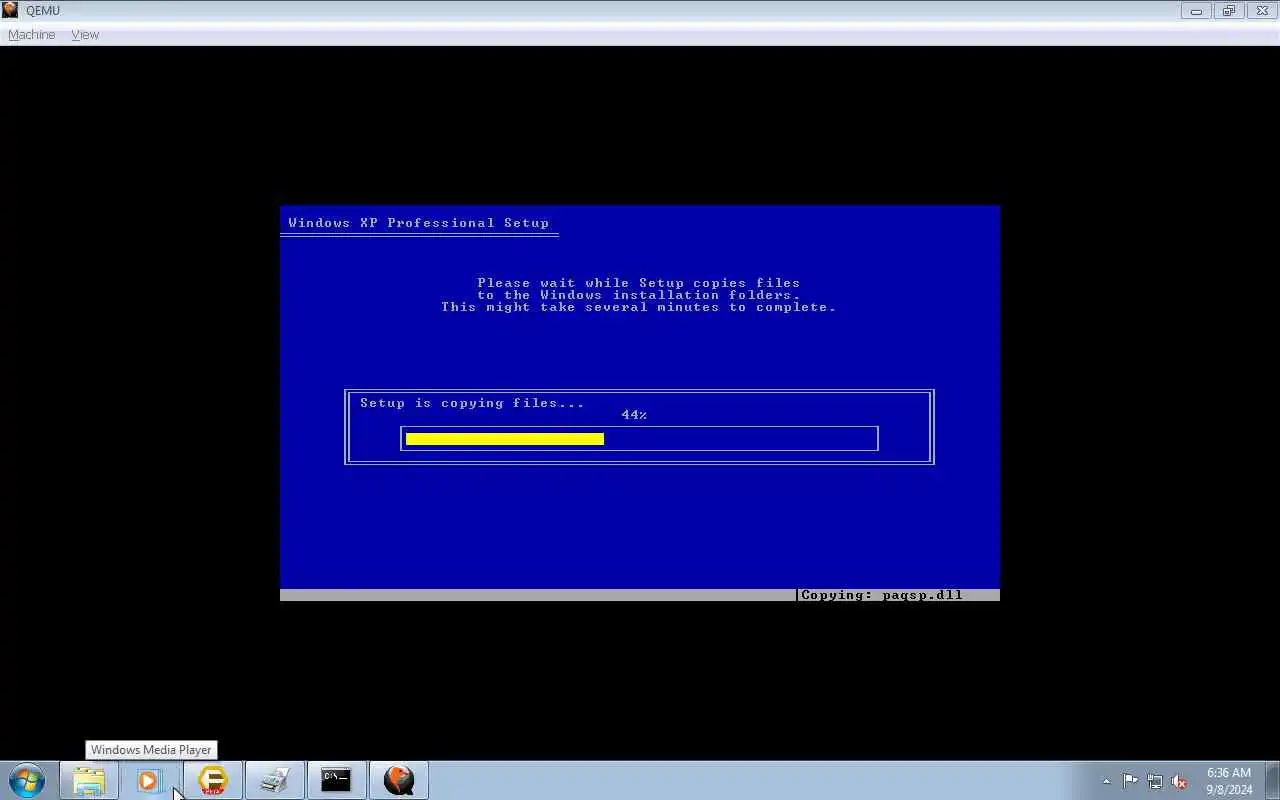Switch to the QEMU taskbar icon
Viewport: 1280px width, 800px height.
point(398,780)
